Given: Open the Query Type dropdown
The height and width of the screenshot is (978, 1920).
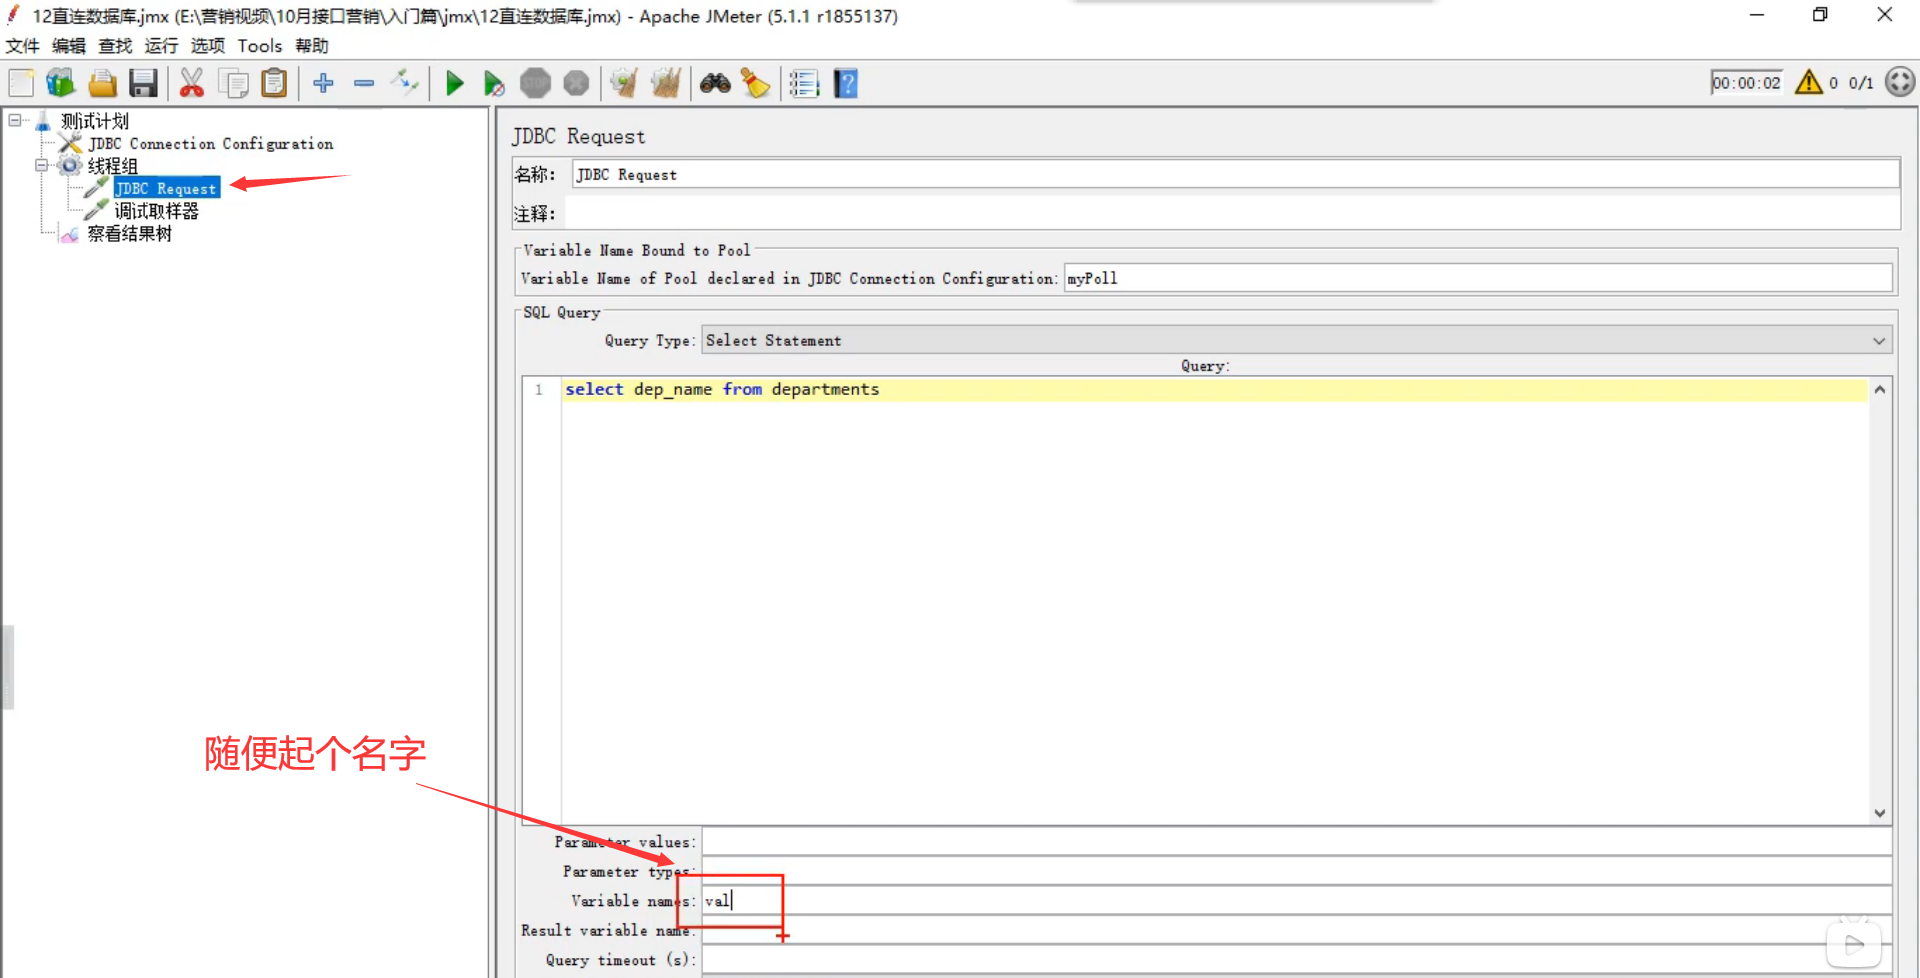Looking at the screenshot, I should coord(1297,340).
